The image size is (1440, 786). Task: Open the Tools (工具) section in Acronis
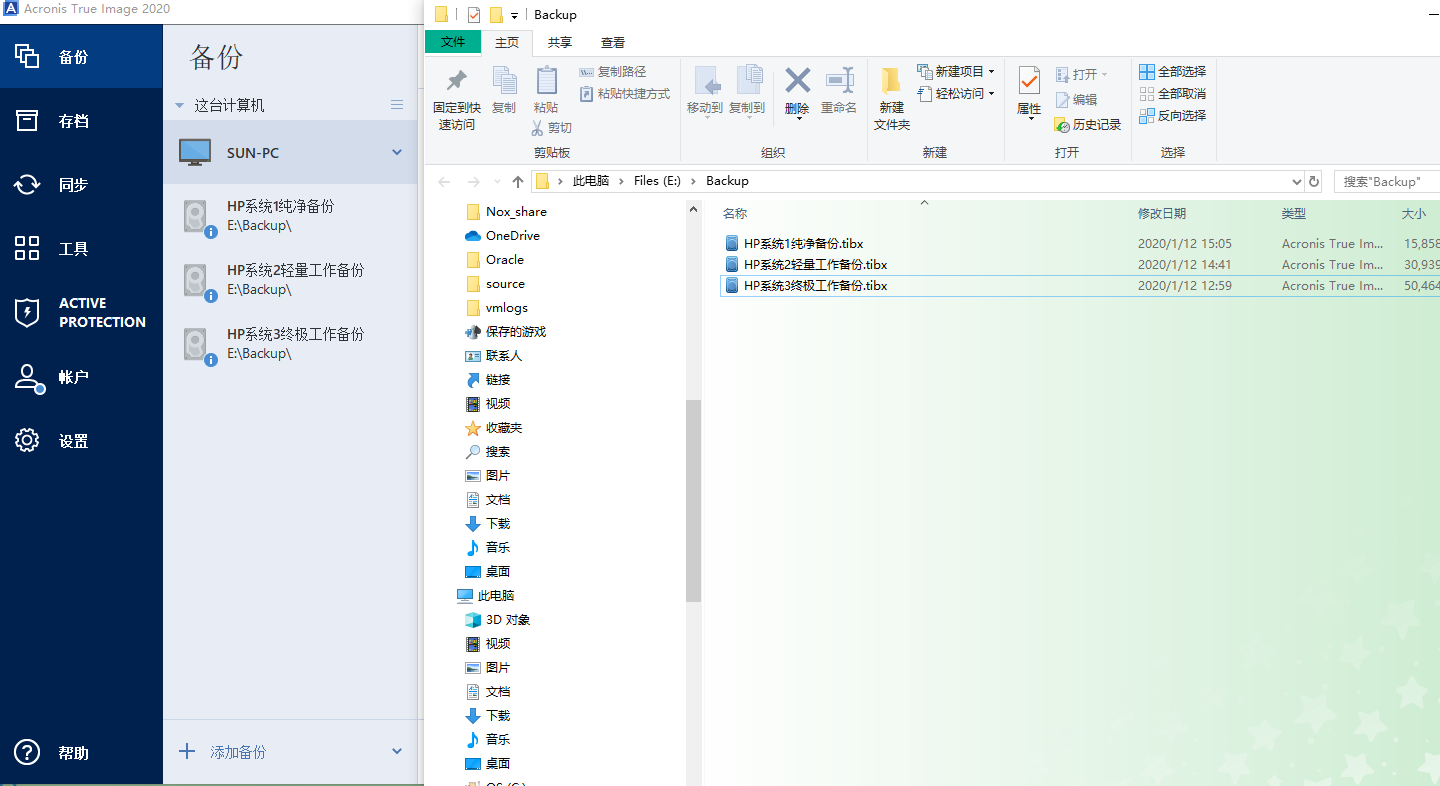(81, 248)
